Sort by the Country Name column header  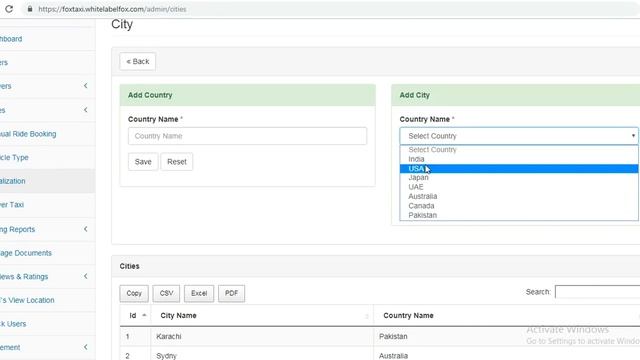[x=507, y=316]
